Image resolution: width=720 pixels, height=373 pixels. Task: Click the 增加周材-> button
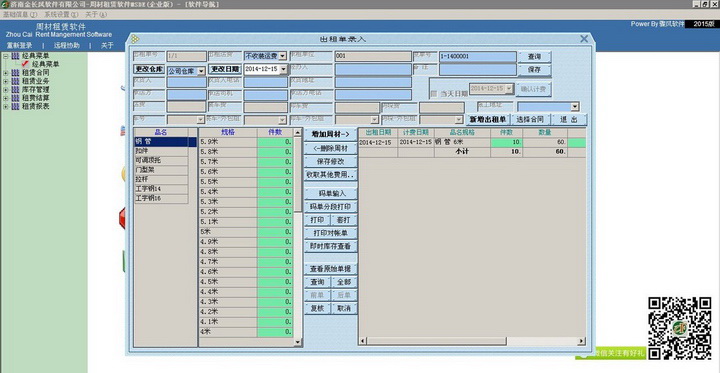tap(331, 134)
